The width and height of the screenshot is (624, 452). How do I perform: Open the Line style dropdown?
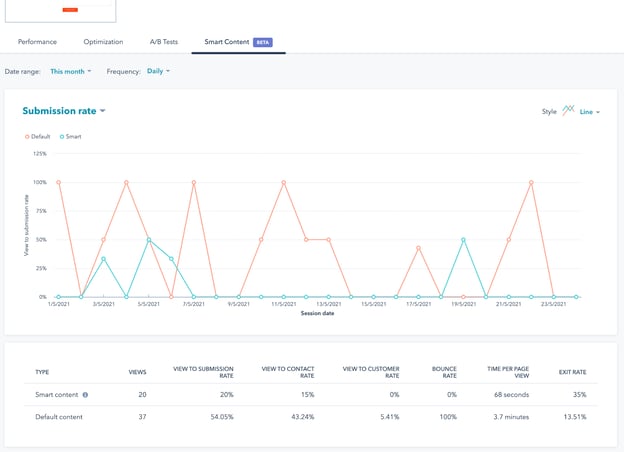590,112
